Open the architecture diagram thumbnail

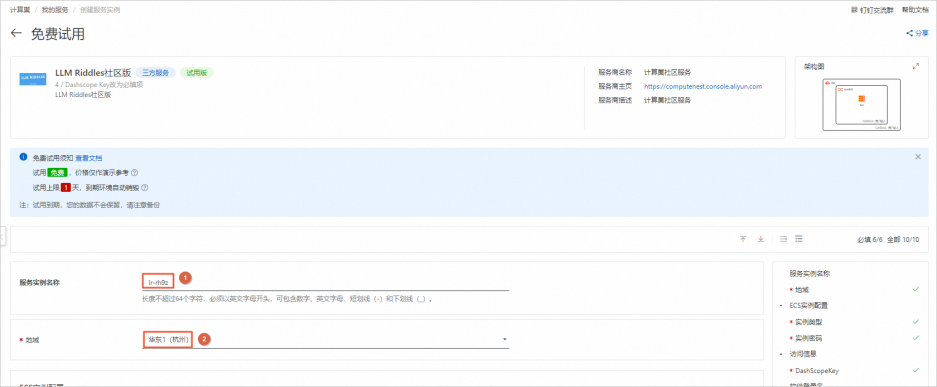(x=862, y=105)
